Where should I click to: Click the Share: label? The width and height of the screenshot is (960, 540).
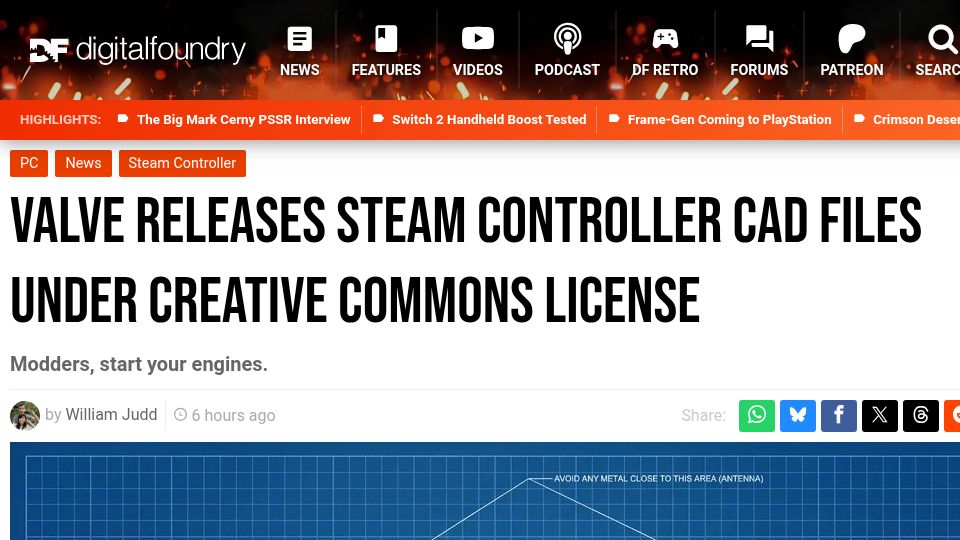click(x=703, y=416)
